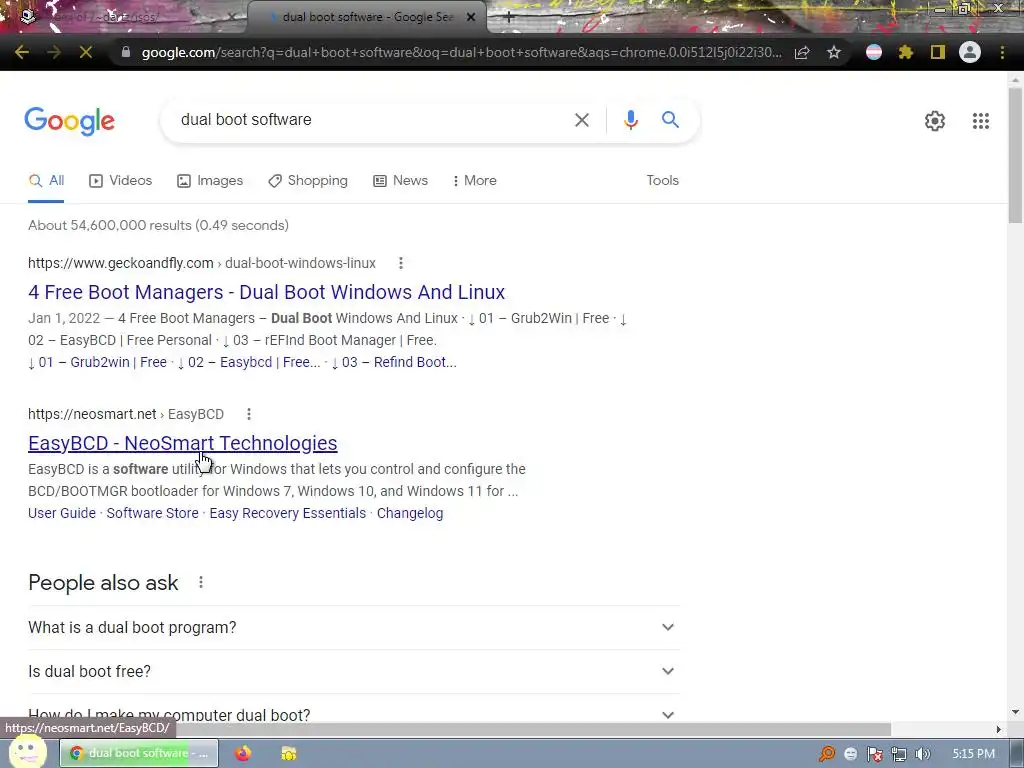Image resolution: width=1024 pixels, height=768 pixels.
Task: Share this page via the share icon
Action: tap(802, 52)
